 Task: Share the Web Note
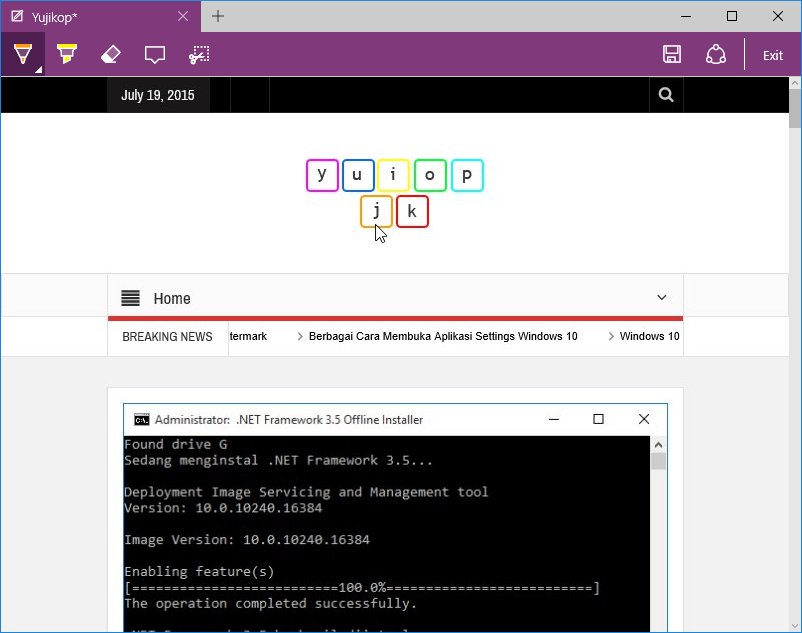pyautogui.click(x=716, y=54)
